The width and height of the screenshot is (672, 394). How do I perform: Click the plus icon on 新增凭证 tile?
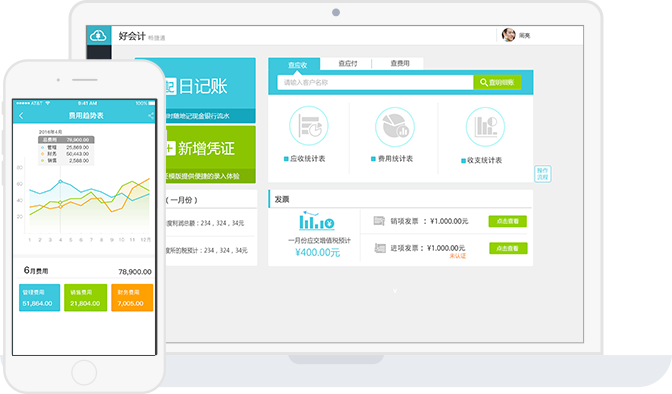pos(170,148)
